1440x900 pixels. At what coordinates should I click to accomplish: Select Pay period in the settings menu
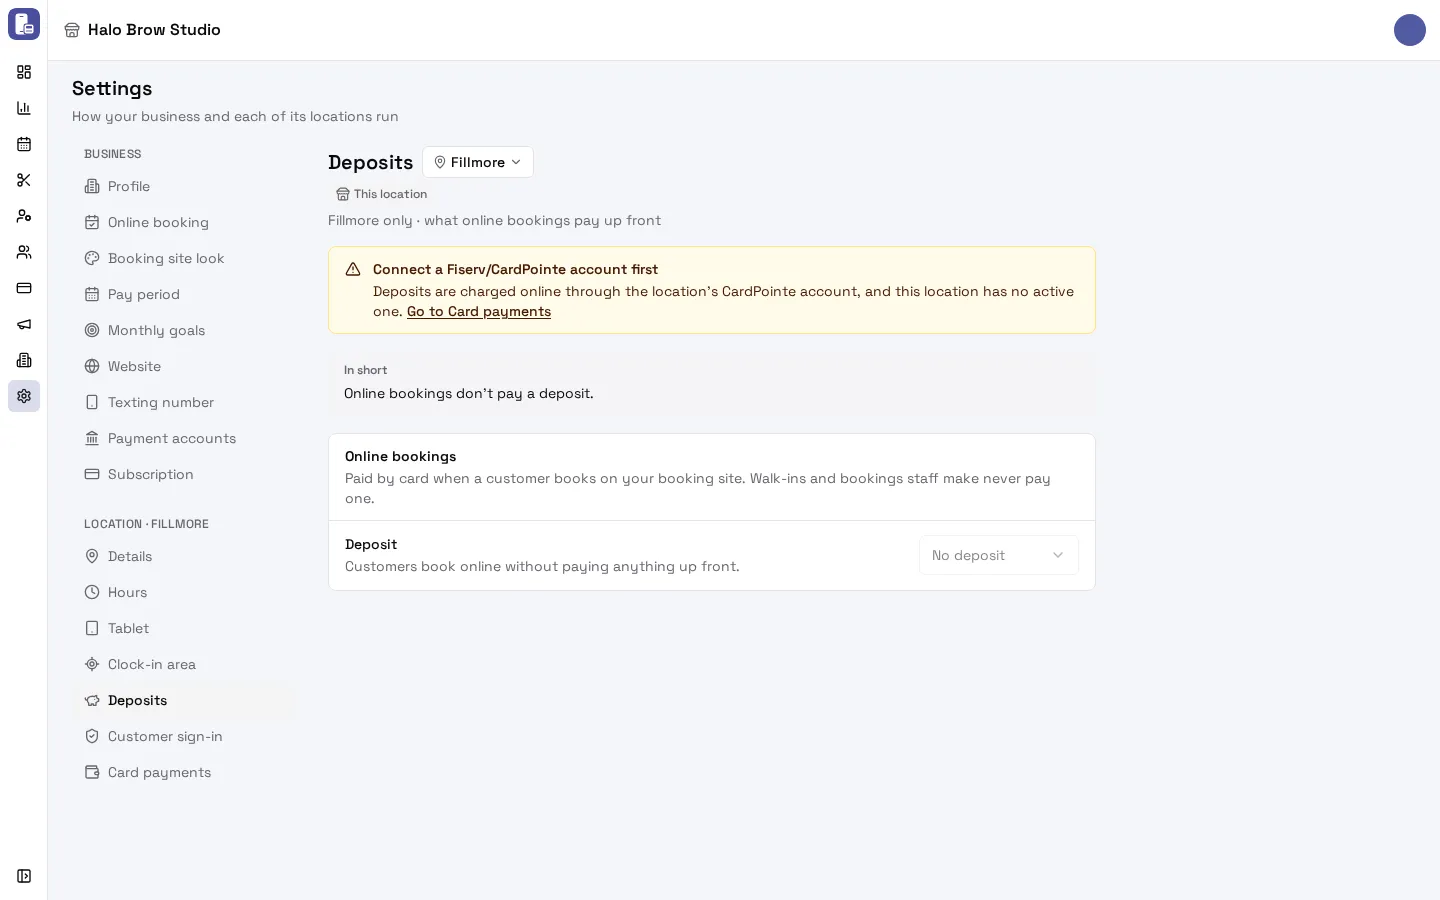pyautogui.click(x=184, y=294)
